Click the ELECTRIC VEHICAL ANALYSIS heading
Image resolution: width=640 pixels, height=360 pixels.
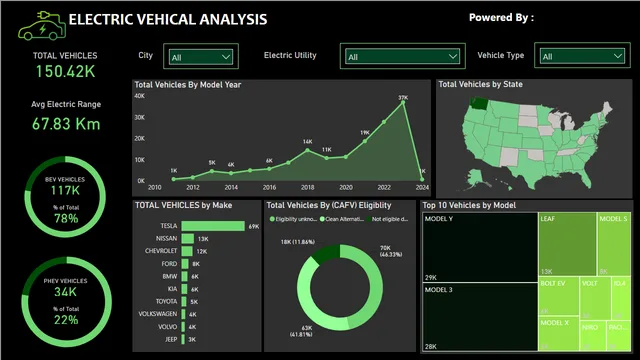pyautogui.click(x=168, y=20)
